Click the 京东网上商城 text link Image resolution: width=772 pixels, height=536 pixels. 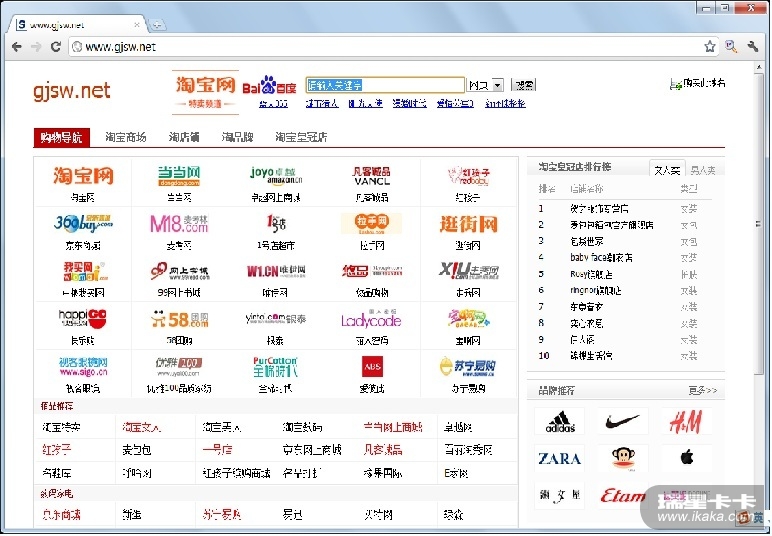coord(312,449)
